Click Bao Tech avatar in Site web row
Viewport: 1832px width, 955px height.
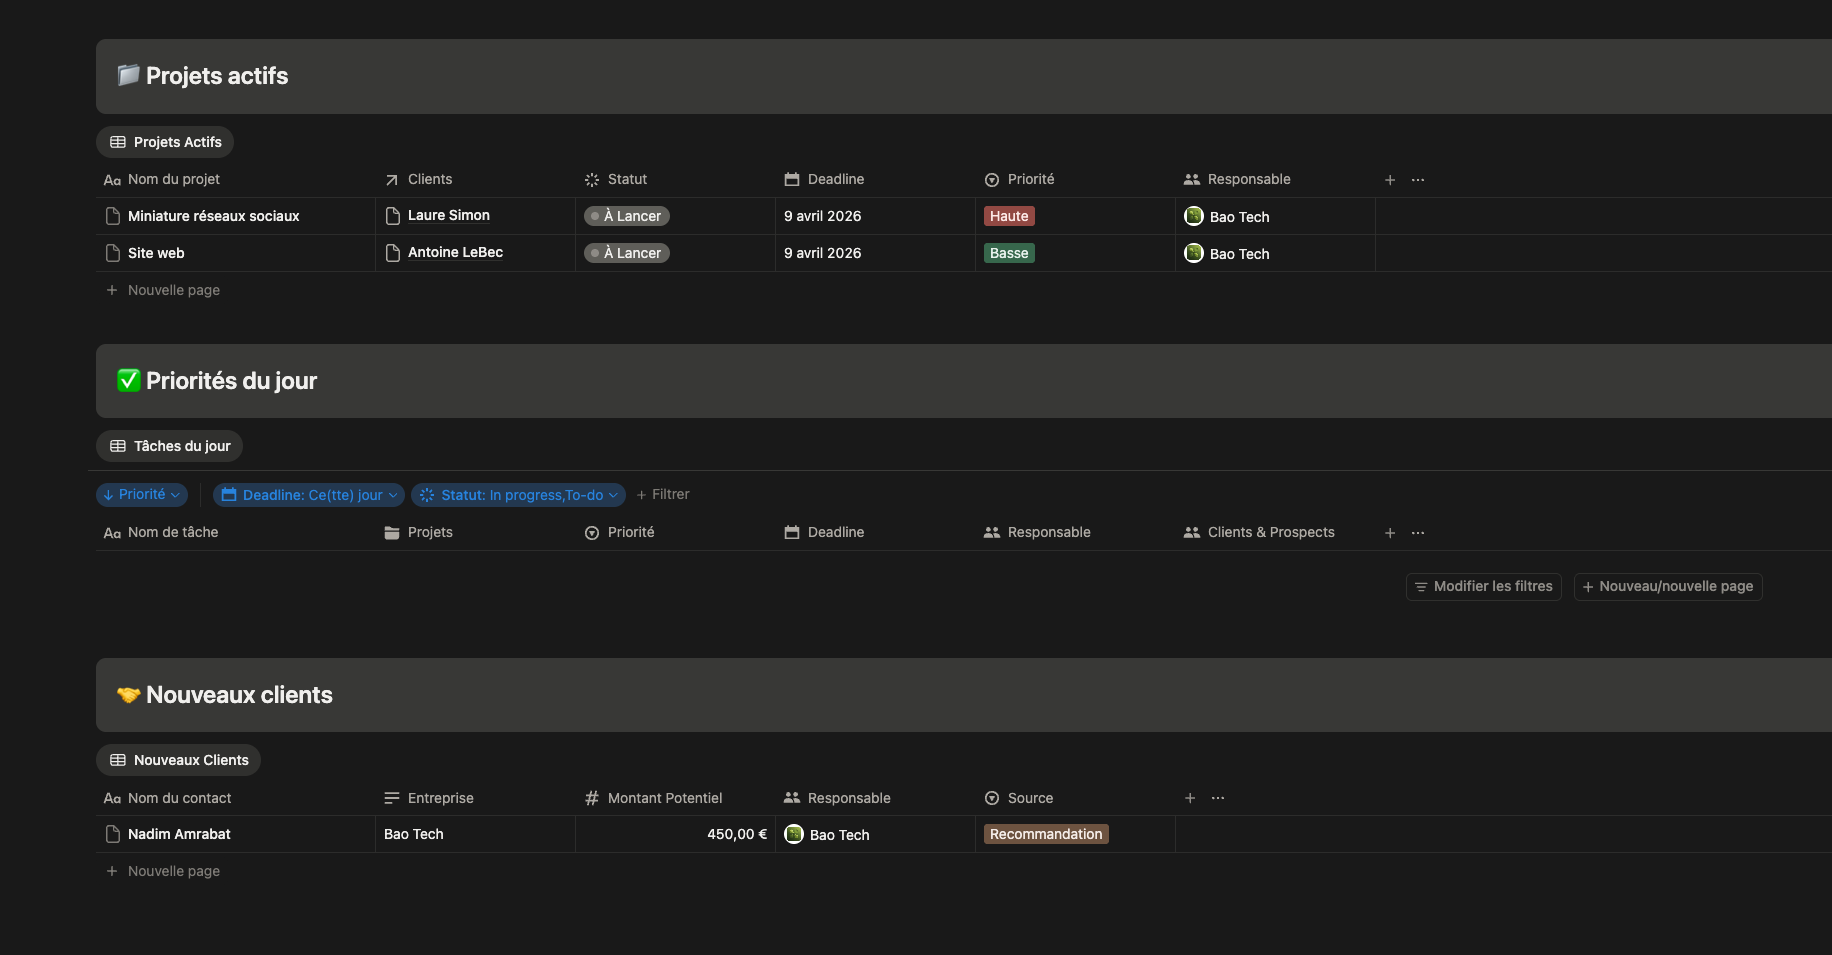[1194, 253]
